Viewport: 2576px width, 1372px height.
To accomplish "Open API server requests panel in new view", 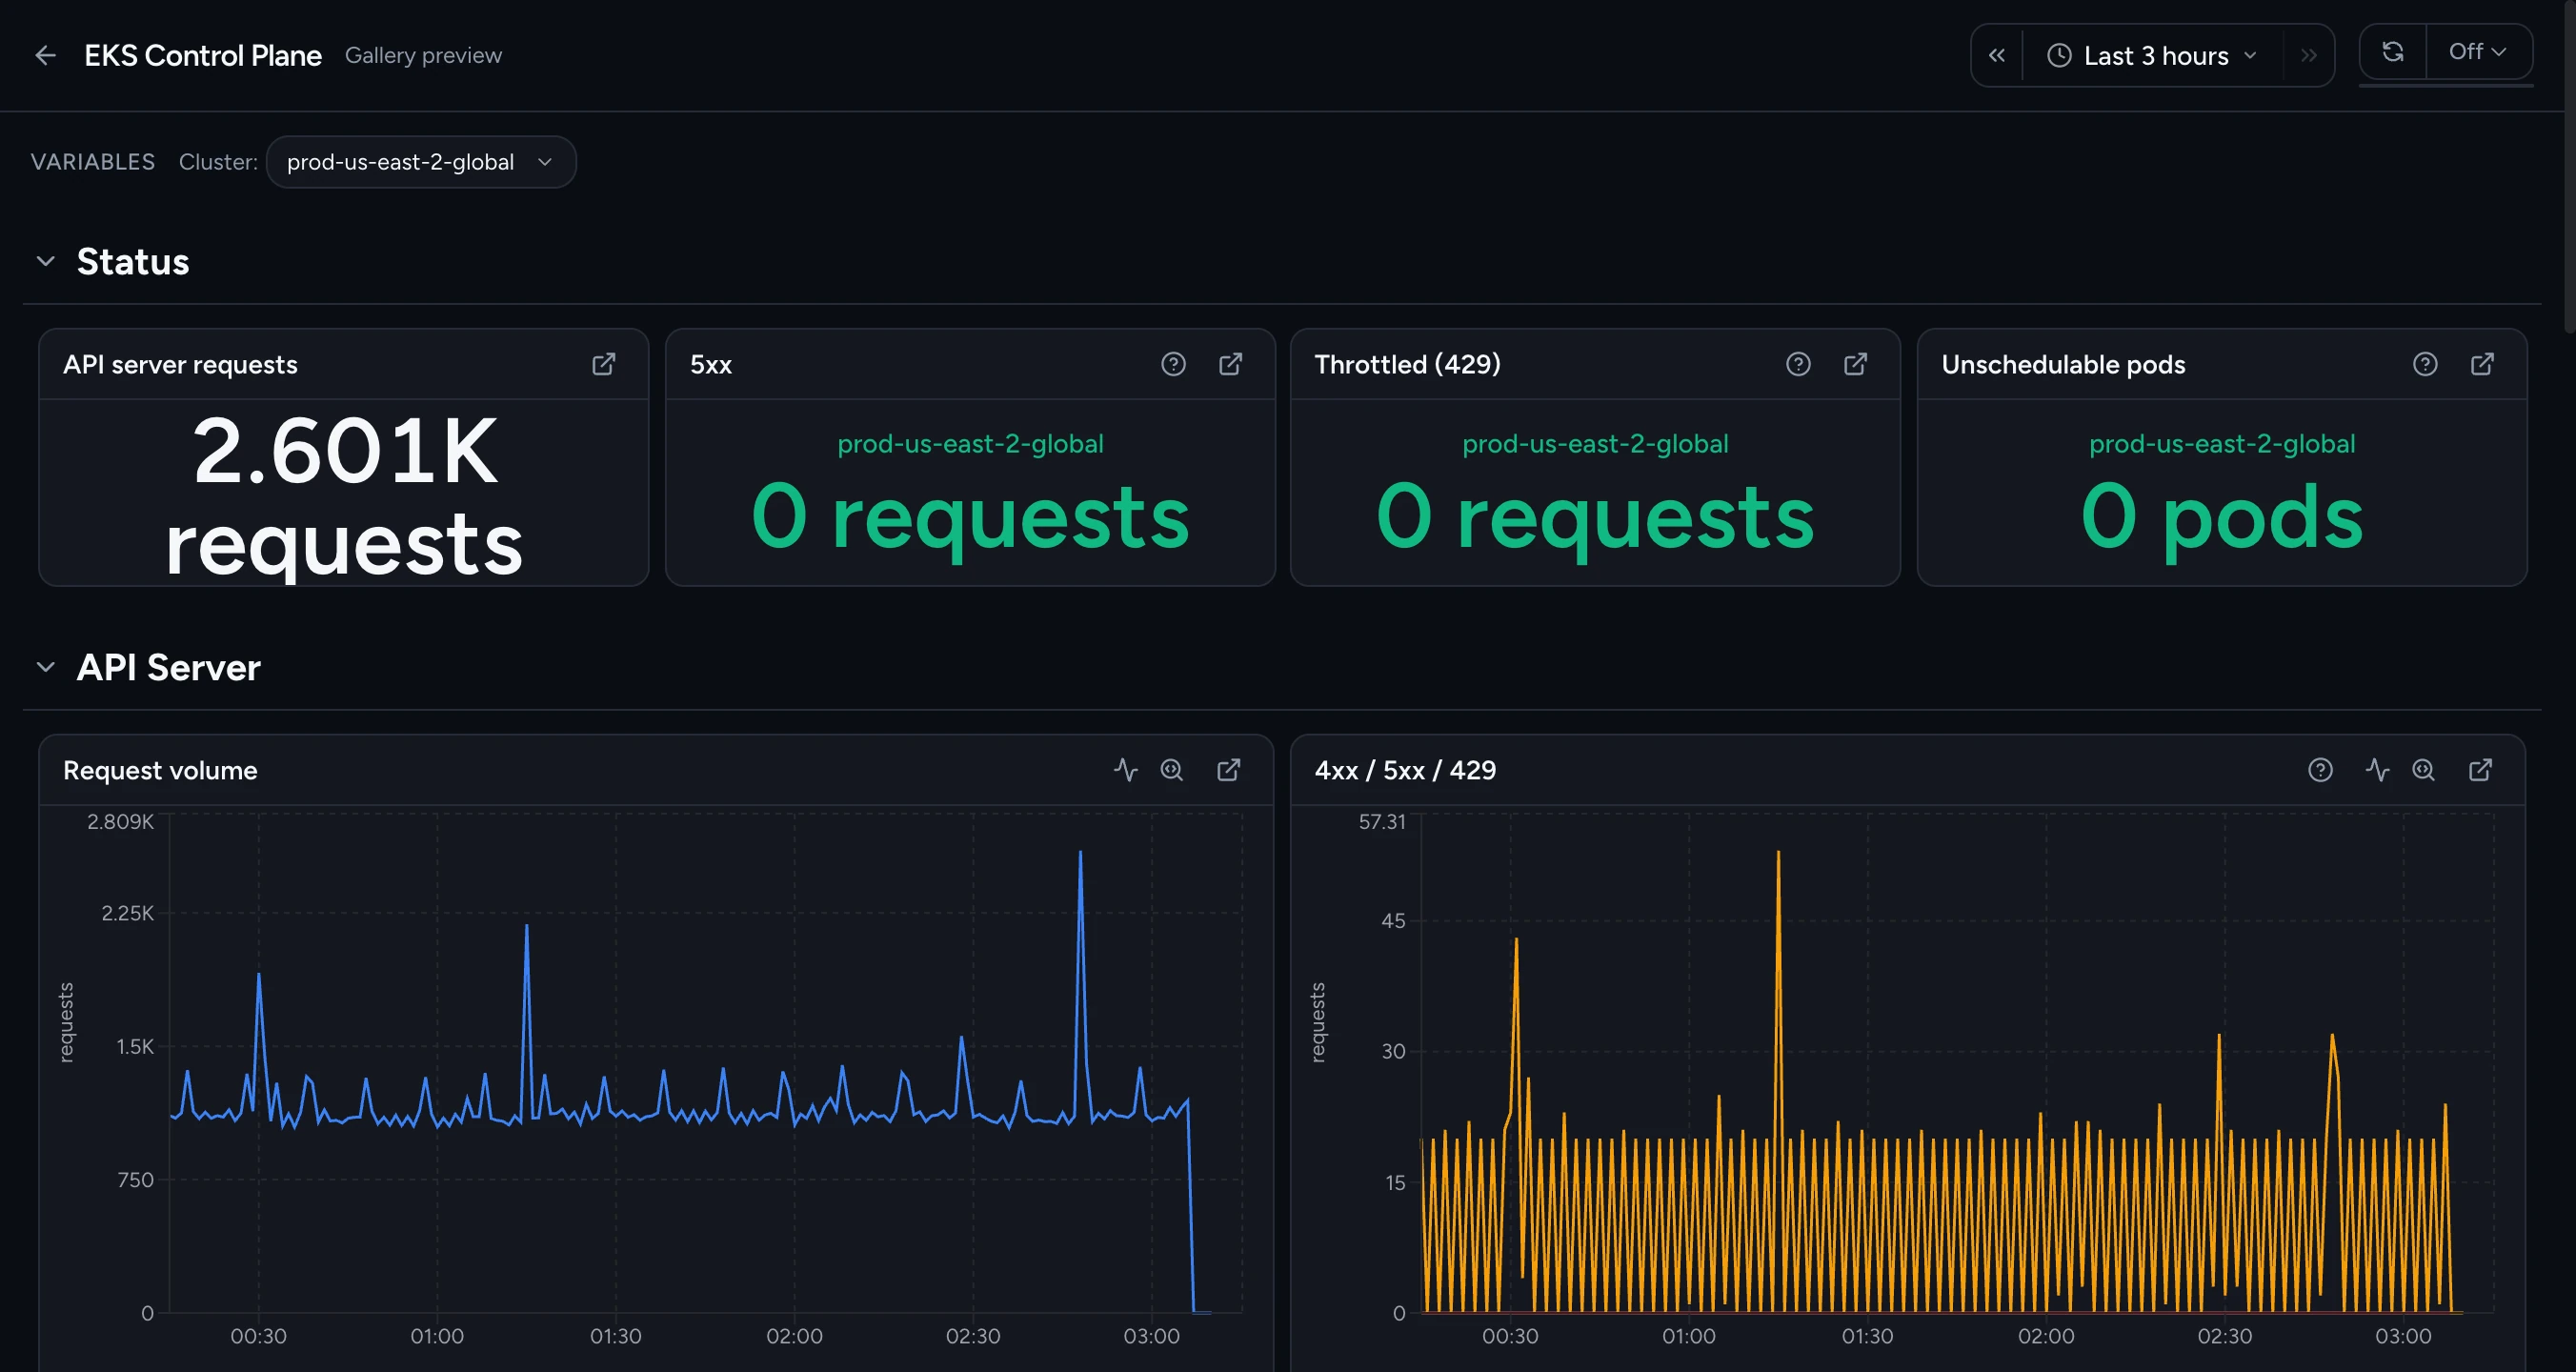I will (604, 364).
